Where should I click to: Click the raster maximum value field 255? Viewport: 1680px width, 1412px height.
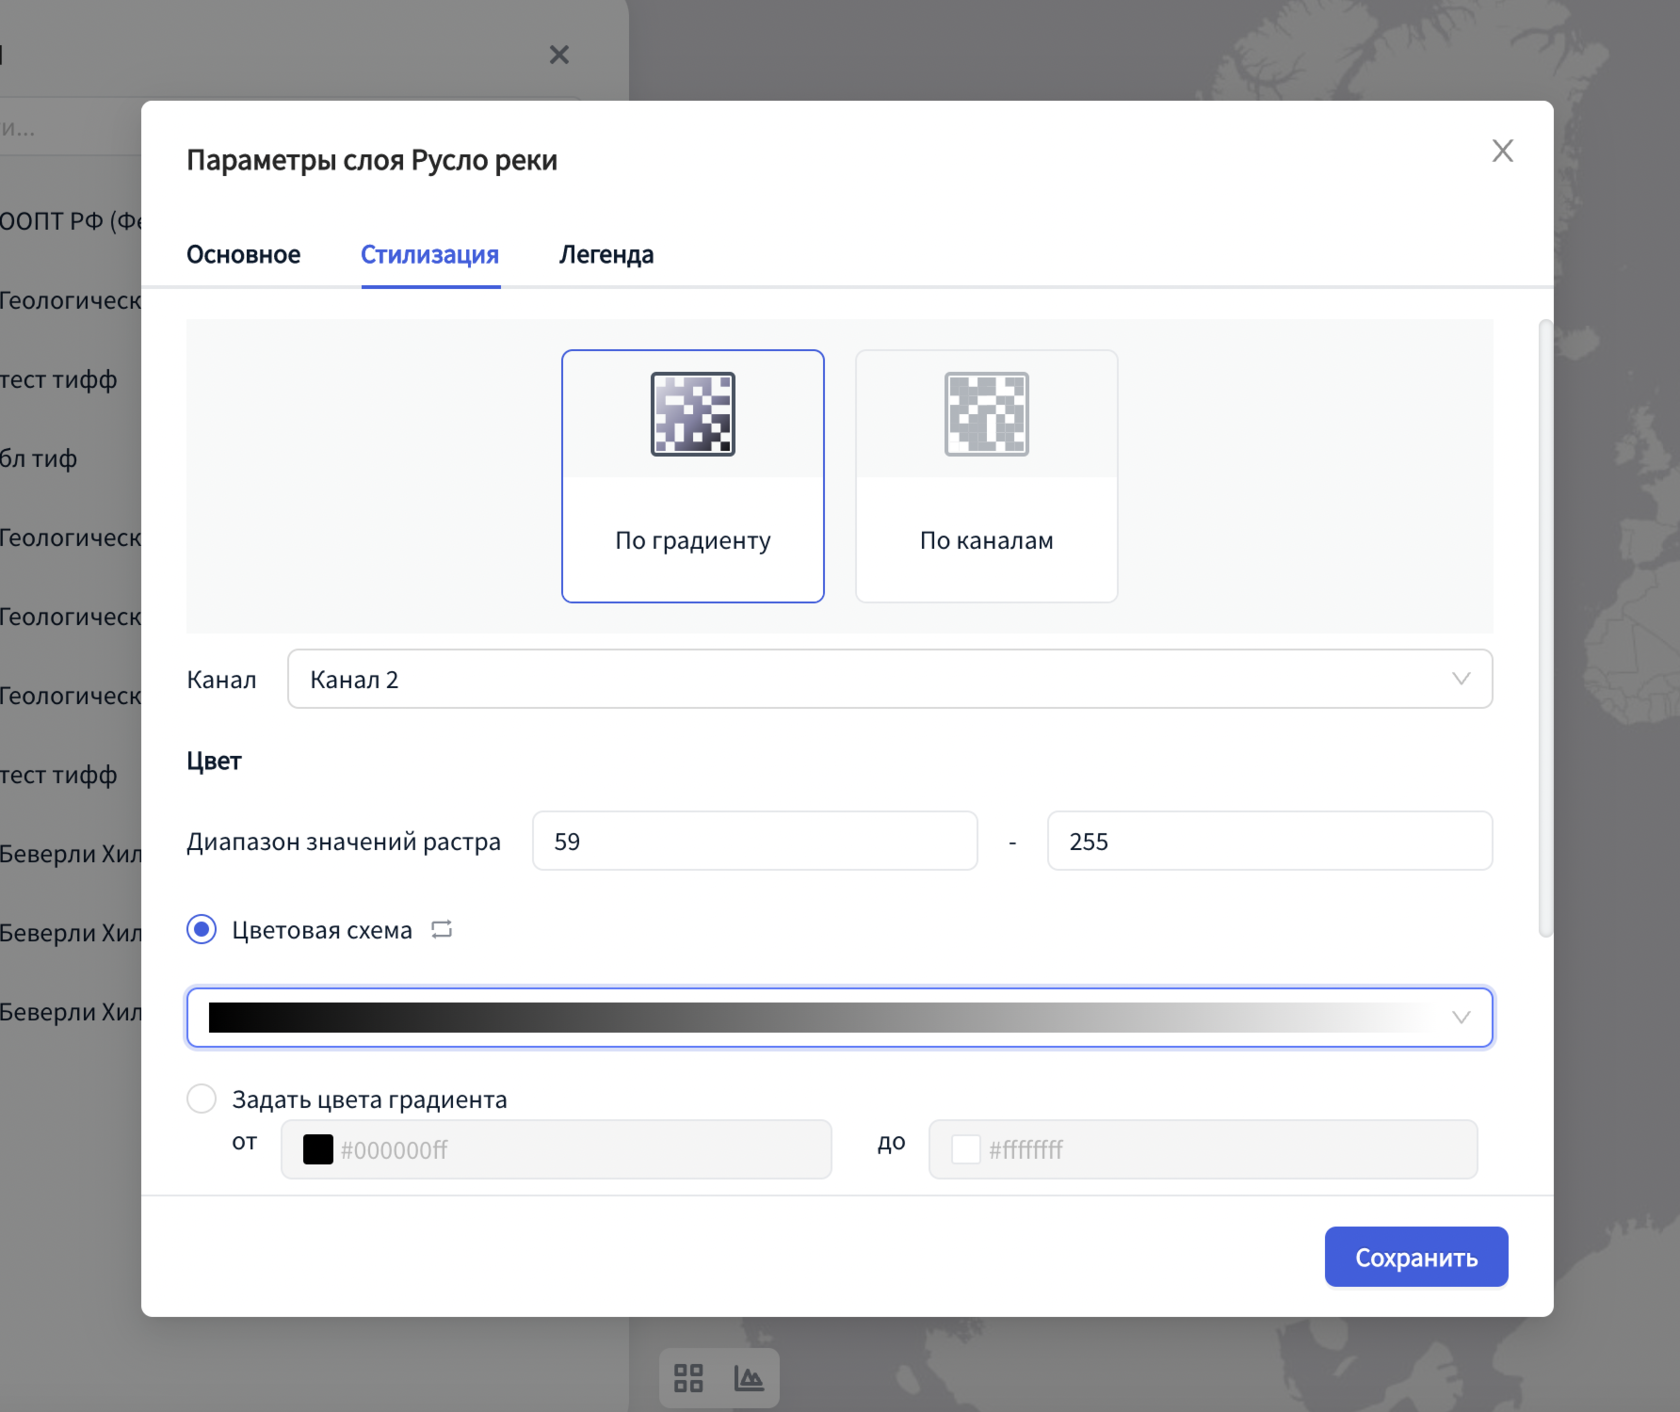(1269, 841)
